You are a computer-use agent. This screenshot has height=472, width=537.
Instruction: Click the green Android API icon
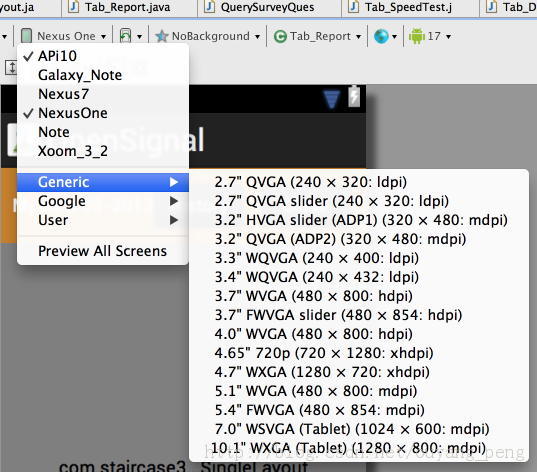[x=416, y=36]
